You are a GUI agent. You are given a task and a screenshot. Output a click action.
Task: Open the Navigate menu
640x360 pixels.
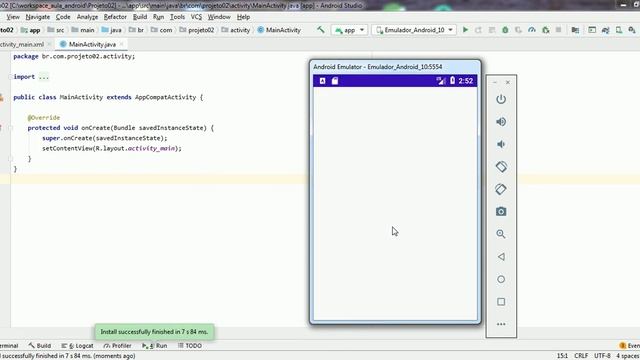click(38, 17)
